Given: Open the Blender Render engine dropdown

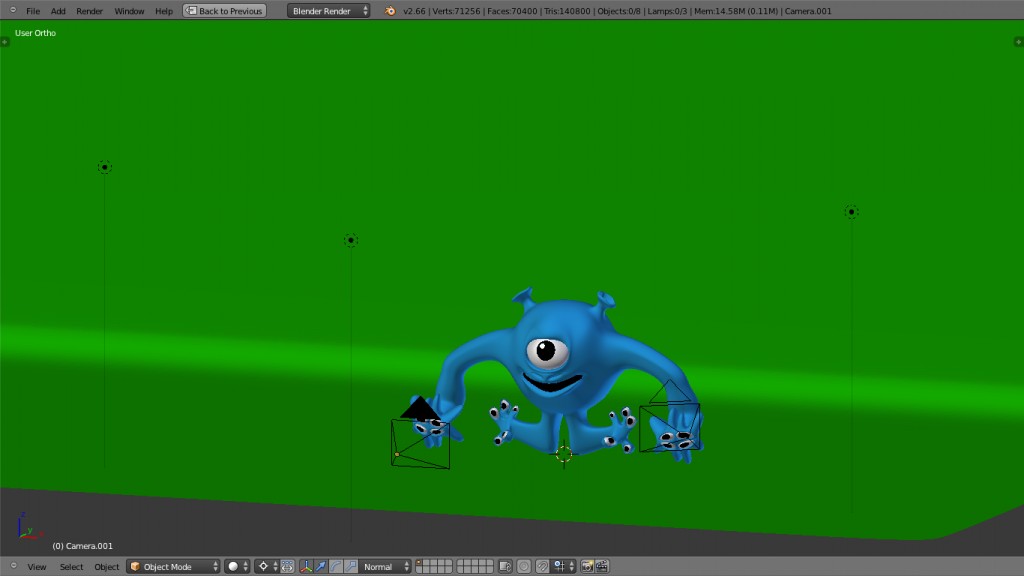Looking at the screenshot, I should click(329, 11).
